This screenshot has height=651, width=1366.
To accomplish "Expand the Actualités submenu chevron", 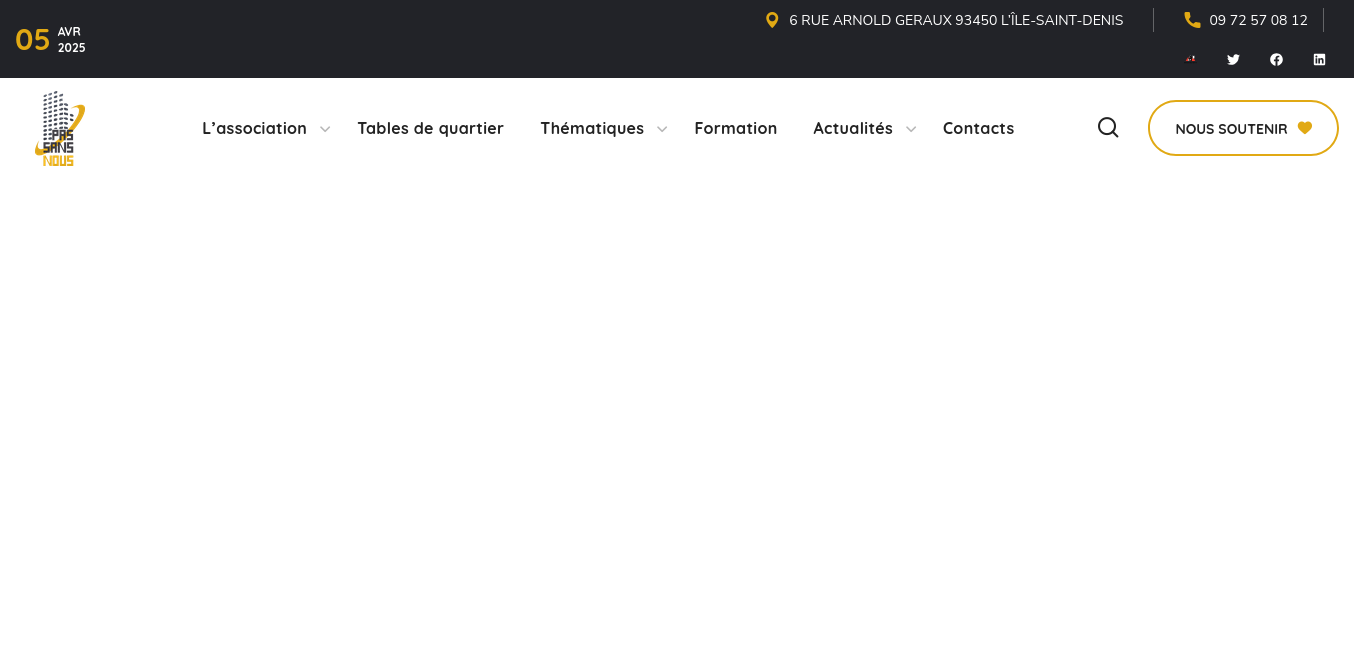I will [x=910, y=129].
